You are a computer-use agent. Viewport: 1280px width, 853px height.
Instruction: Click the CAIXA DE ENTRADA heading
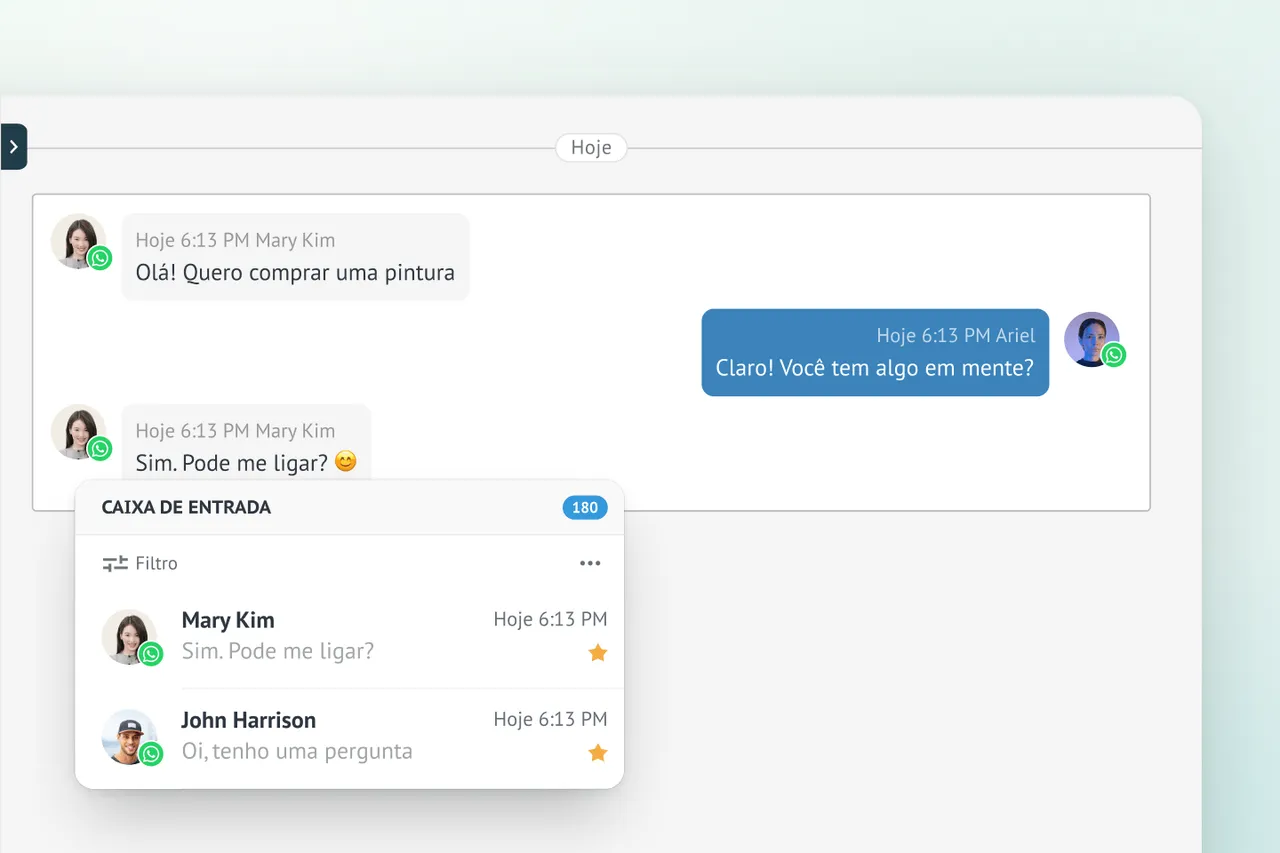coord(186,508)
